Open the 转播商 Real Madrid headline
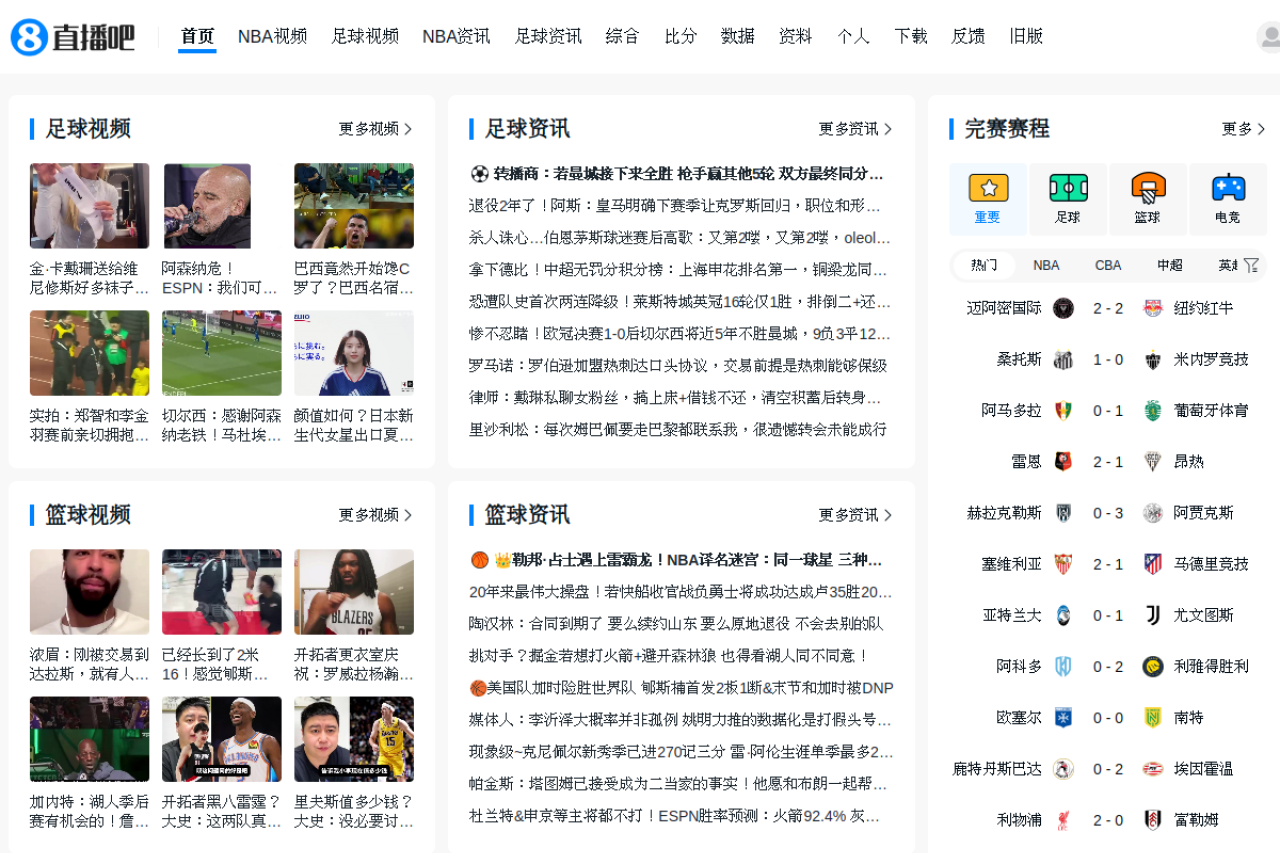Screen dimensions: 1280x853 coord(677,174)
